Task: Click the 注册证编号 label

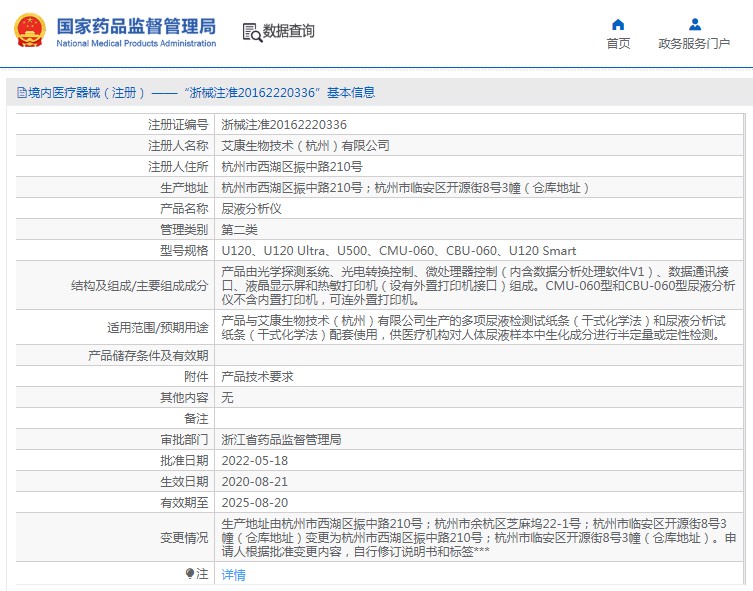Action: [178, 125]
